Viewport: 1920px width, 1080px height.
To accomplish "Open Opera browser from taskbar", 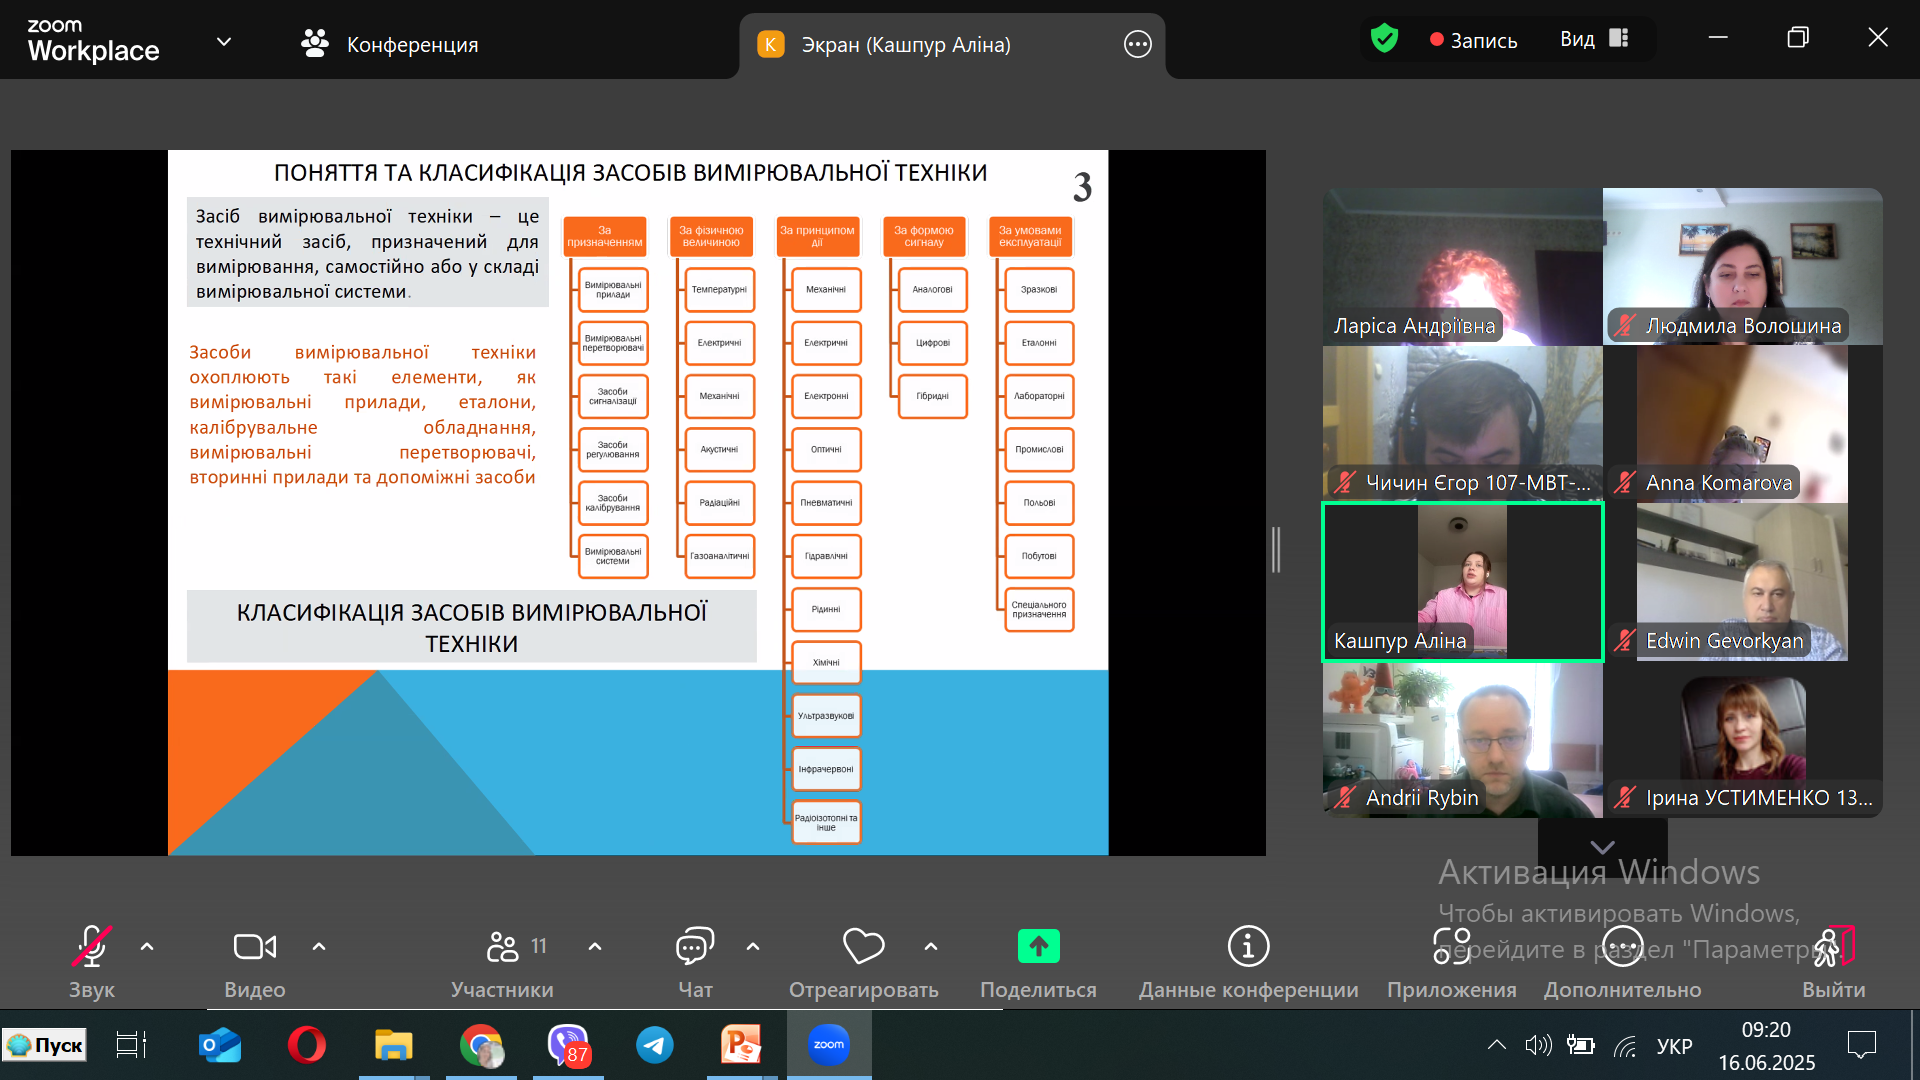I will click(306, 1045).
